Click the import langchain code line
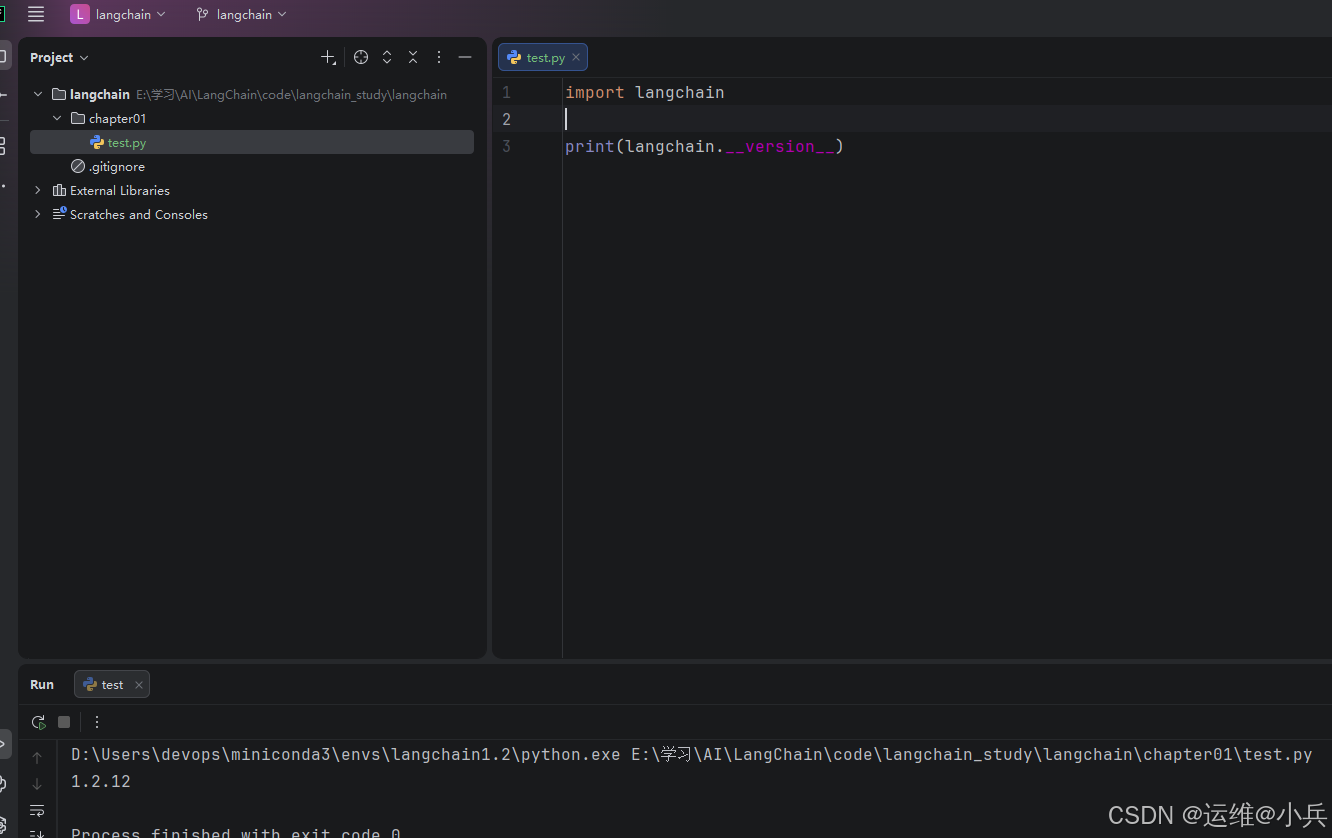 (x=645, y=92)
